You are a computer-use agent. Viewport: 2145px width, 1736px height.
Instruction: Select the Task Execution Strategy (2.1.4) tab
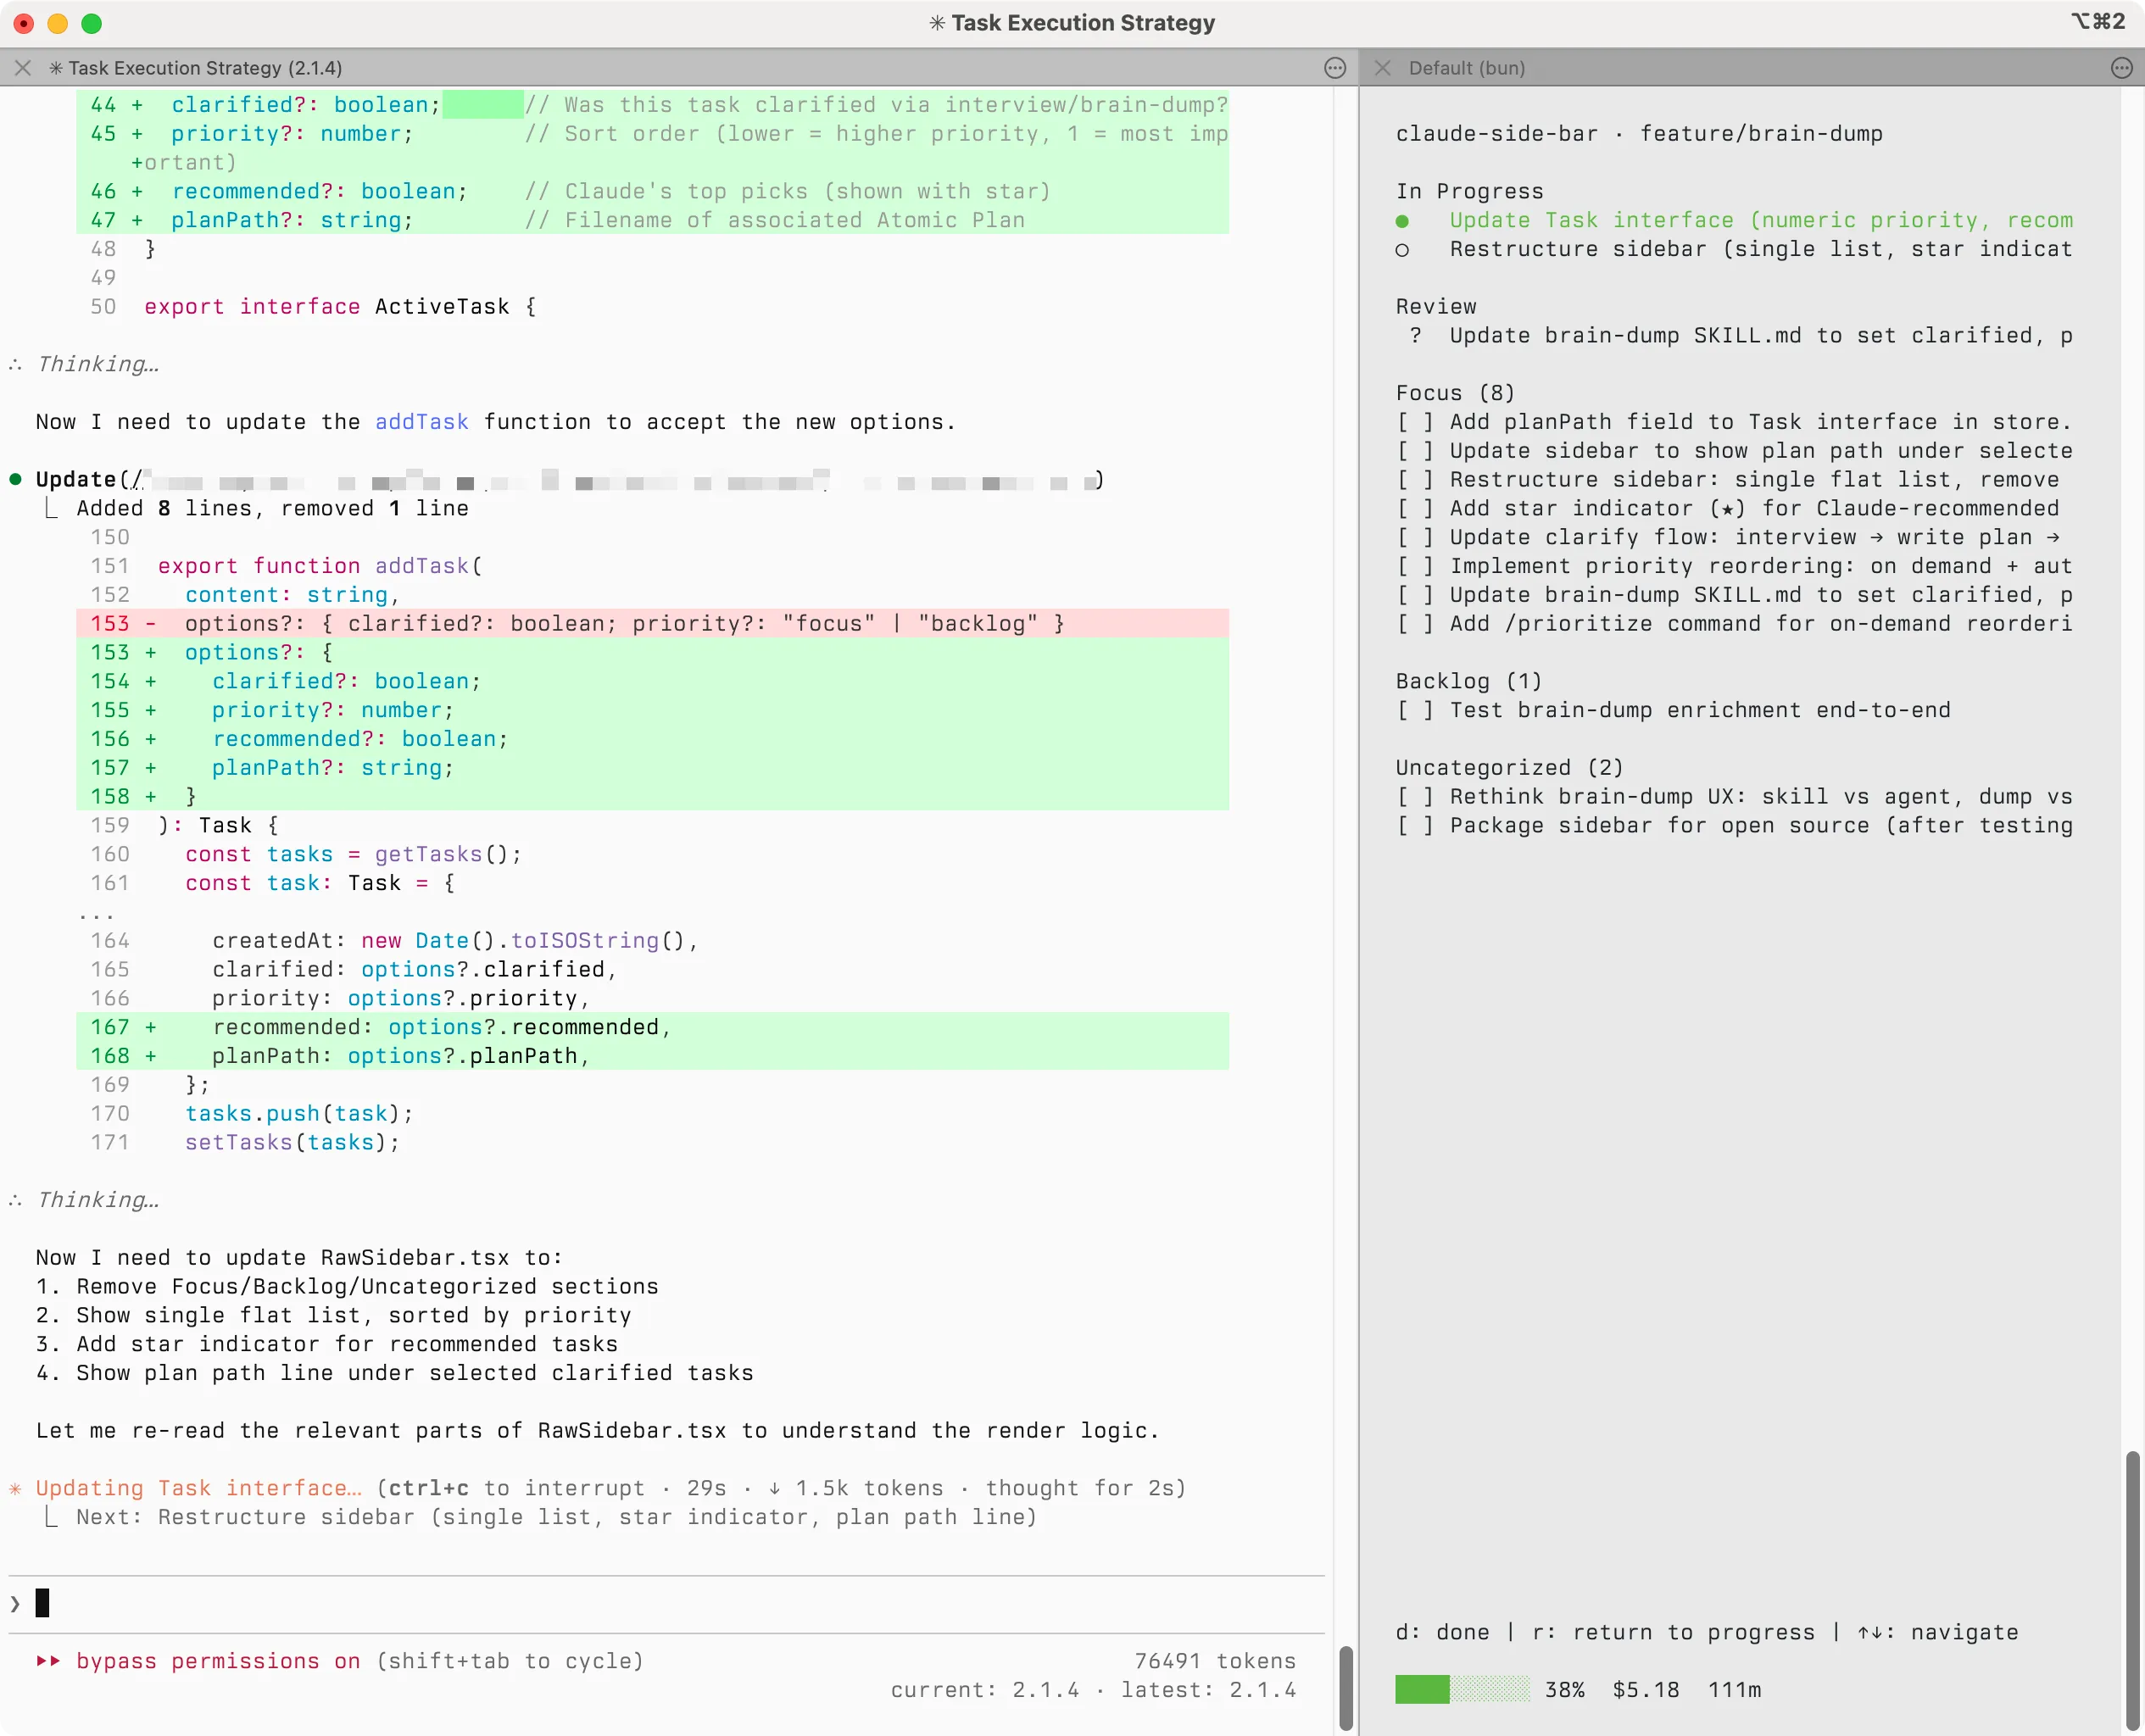pyautogui.click(x=197, y=68)
